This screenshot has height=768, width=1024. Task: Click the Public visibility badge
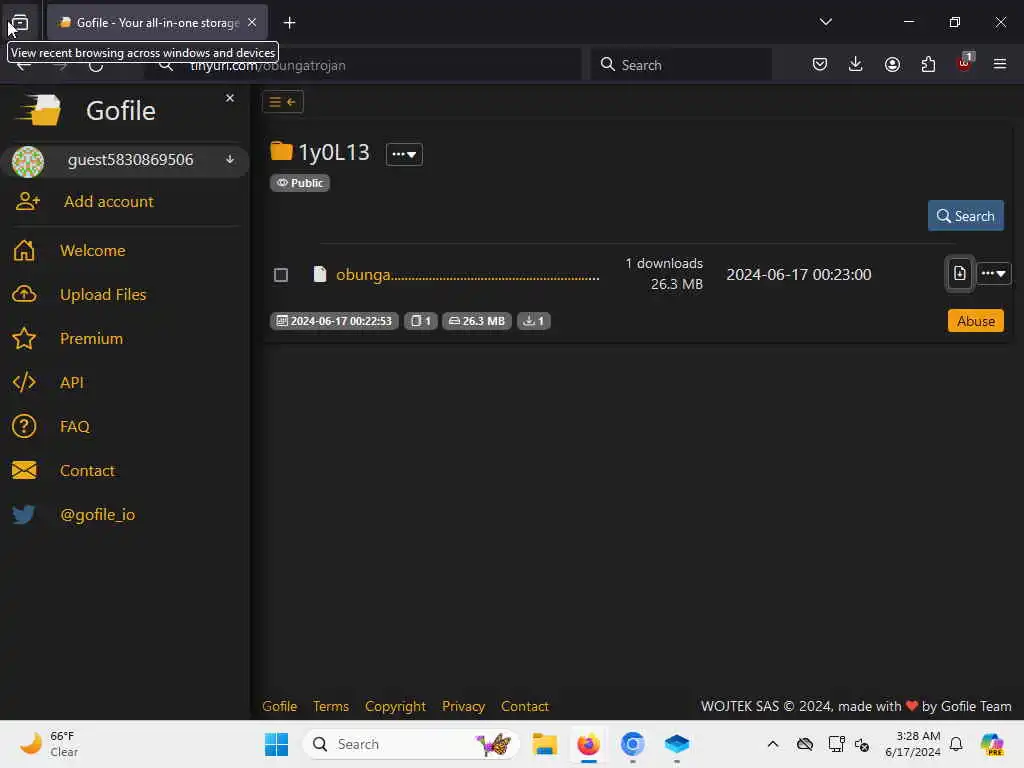[x=300, y=183]
